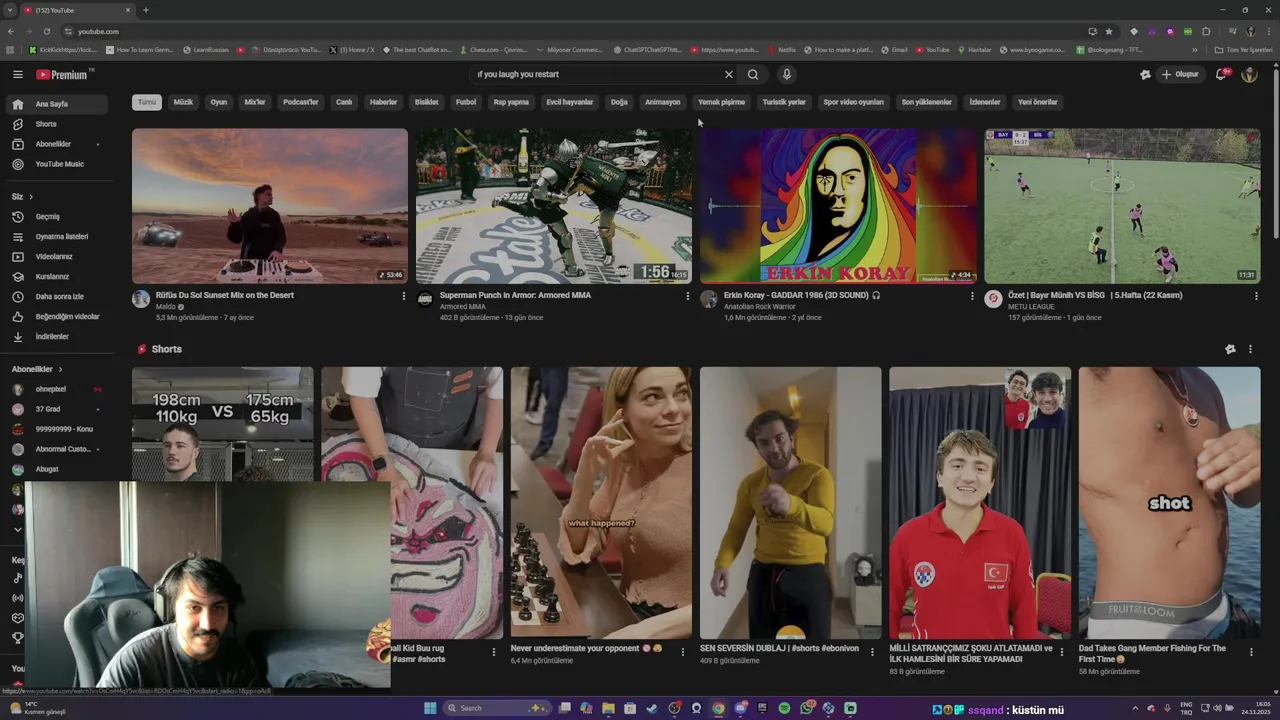This screenshot has height=720, width=1280.
Task: Open options menu for Rüfüs Du Sol video
Action: click(404, 296)
